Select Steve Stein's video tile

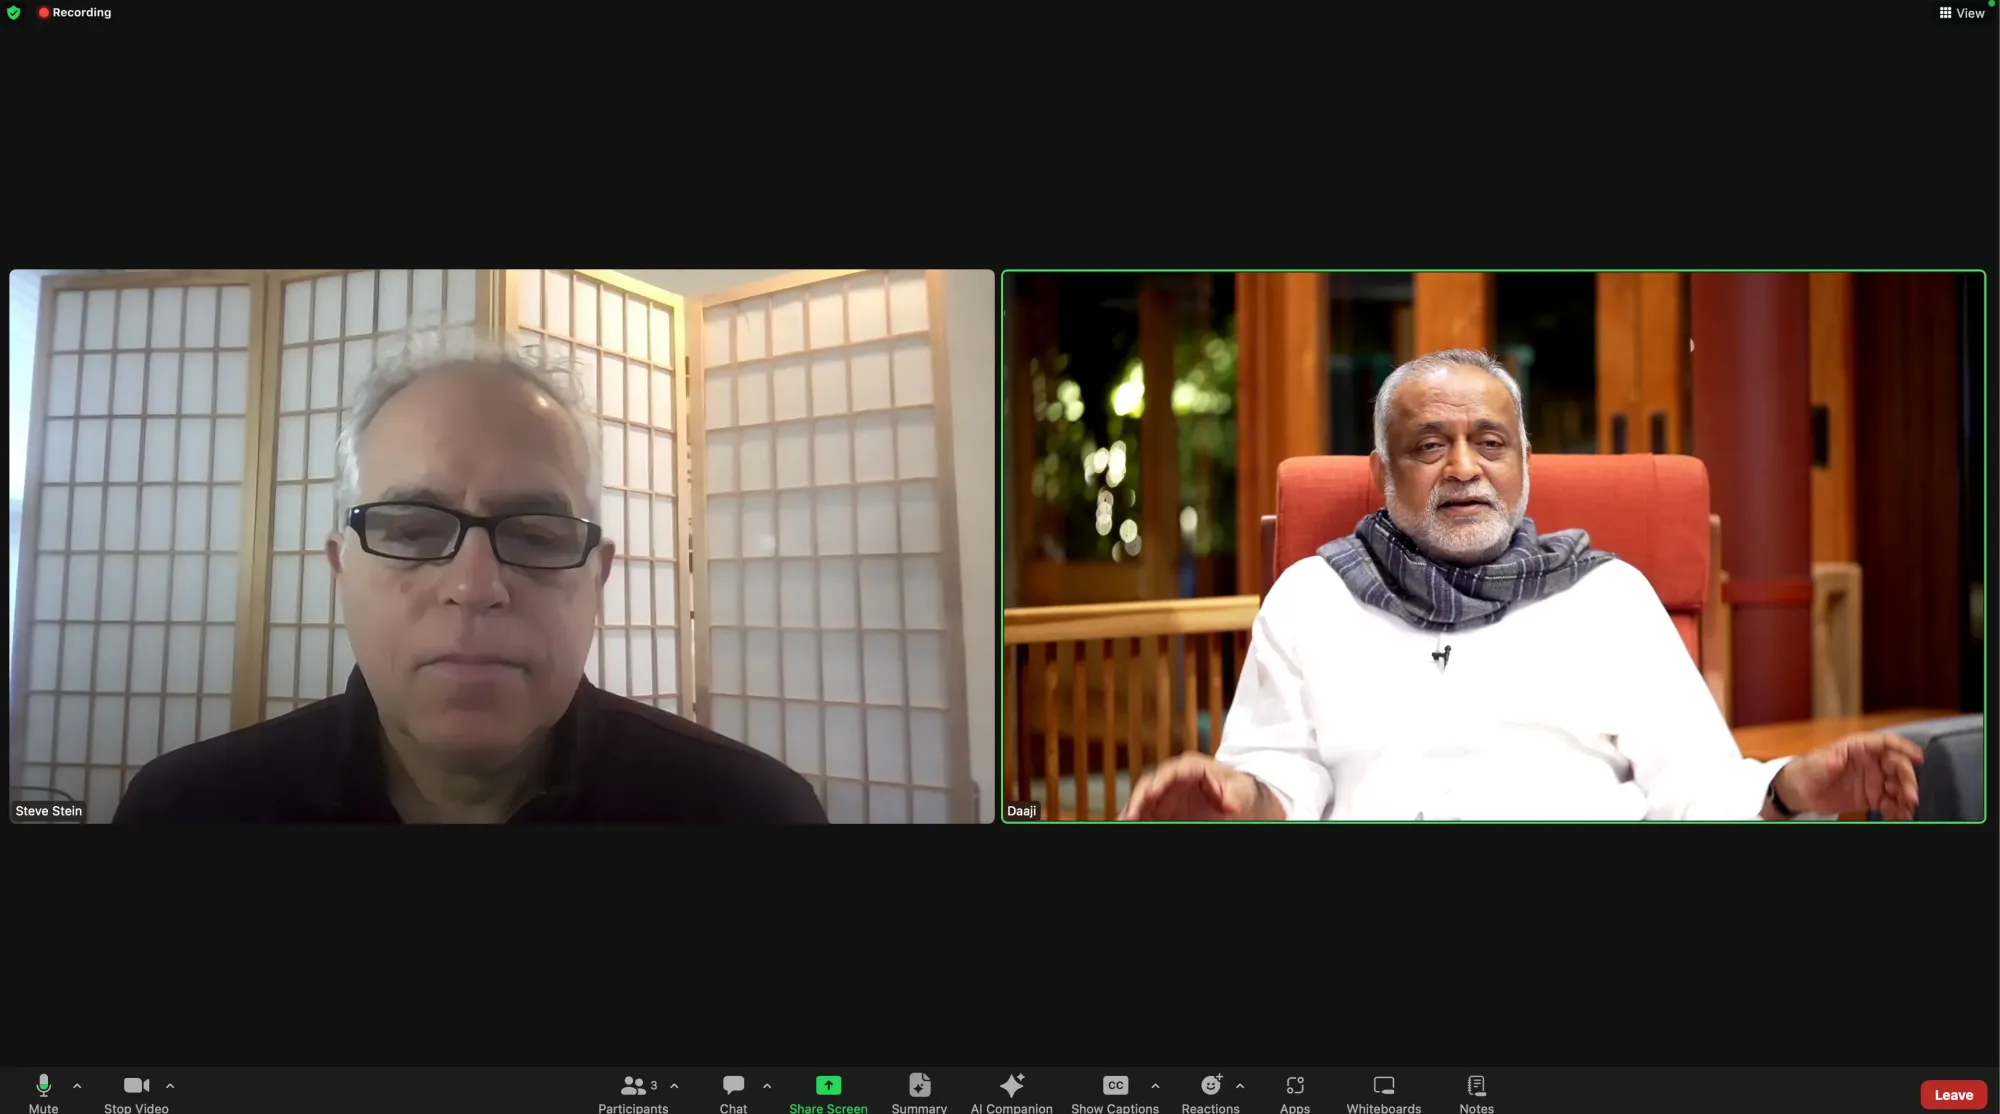click(502, 546)
